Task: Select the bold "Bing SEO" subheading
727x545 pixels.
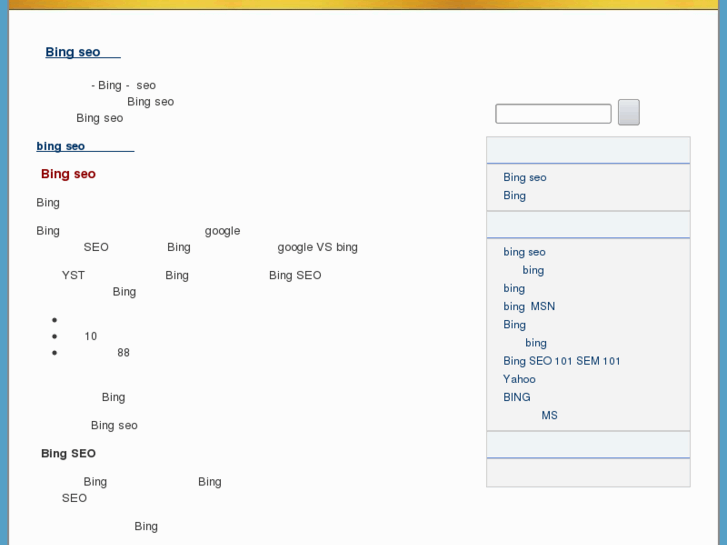Action: [x=68, y=453]
